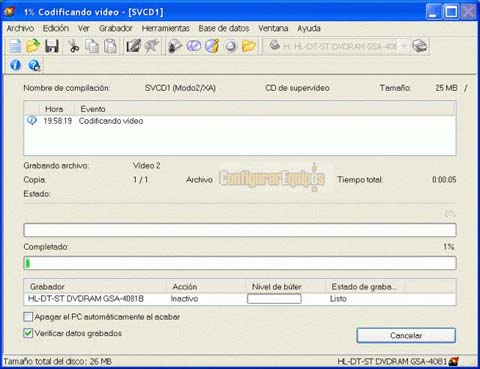Open the Ventana menu
The height and width of the screenshot is (369, 480).
pyautogui.click(x=273, y=28)
